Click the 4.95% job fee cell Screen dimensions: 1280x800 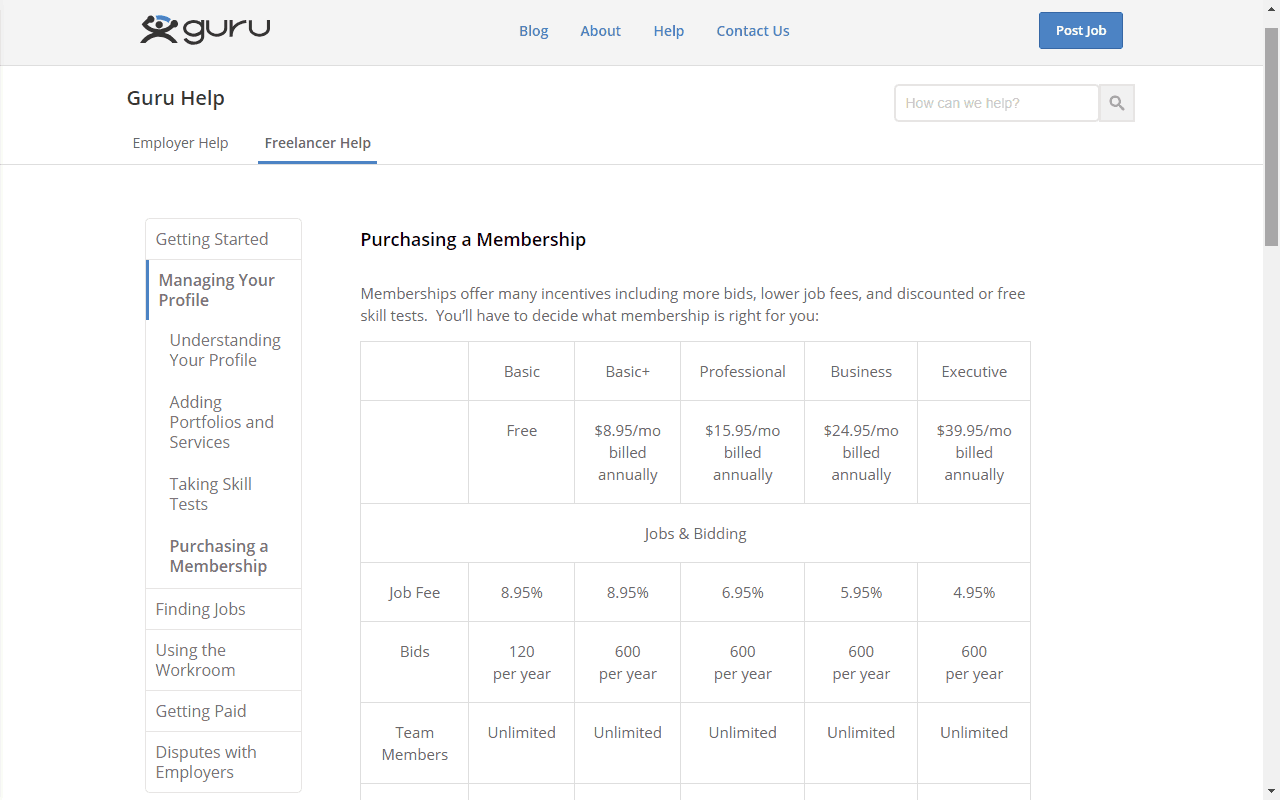coord(974,592)
